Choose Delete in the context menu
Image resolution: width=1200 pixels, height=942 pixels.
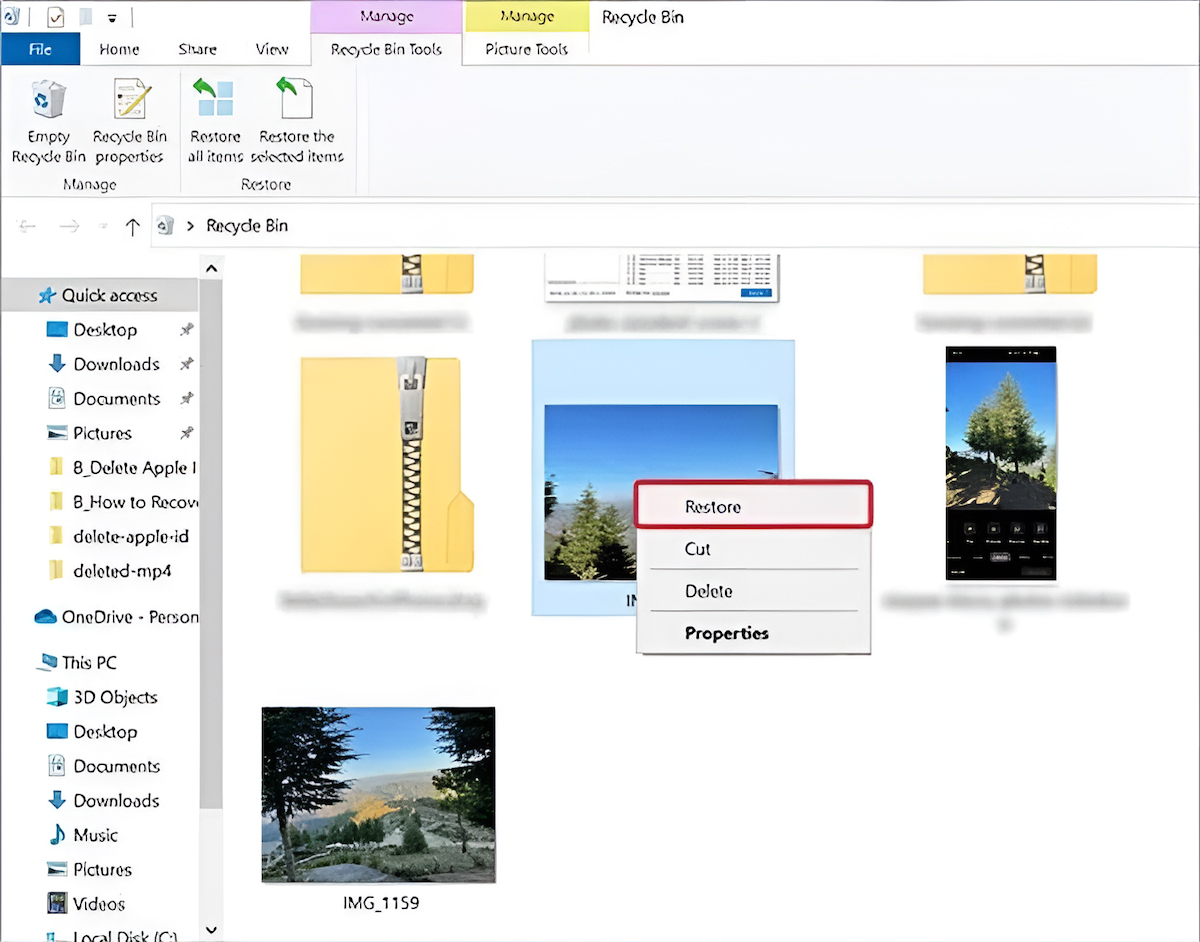click(709, 591)
